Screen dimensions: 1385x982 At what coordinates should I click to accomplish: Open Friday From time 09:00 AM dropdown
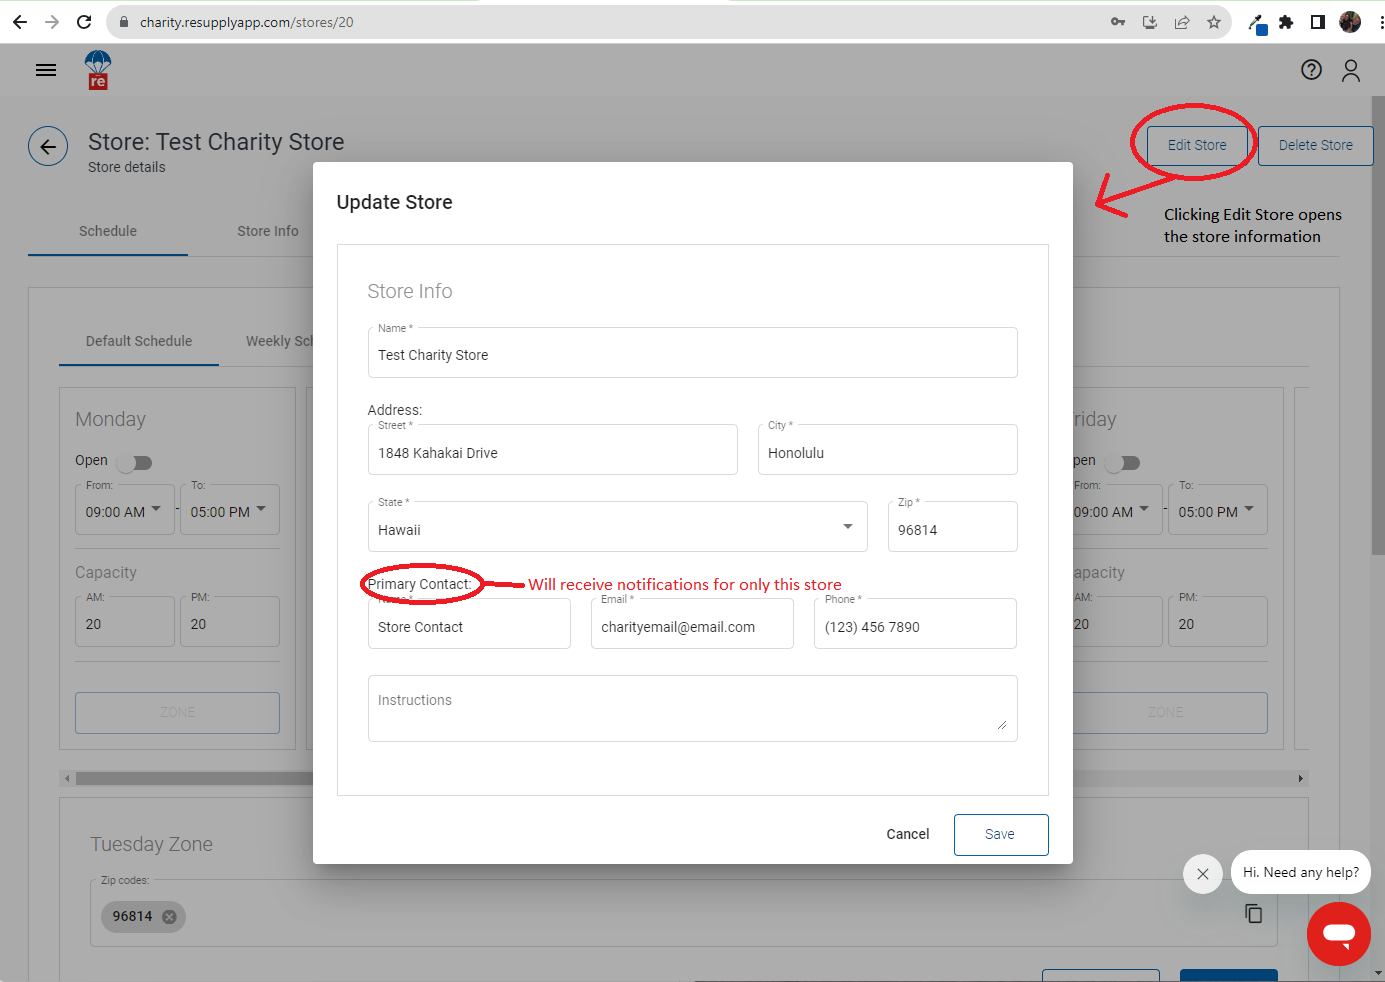click(1118, 510)
